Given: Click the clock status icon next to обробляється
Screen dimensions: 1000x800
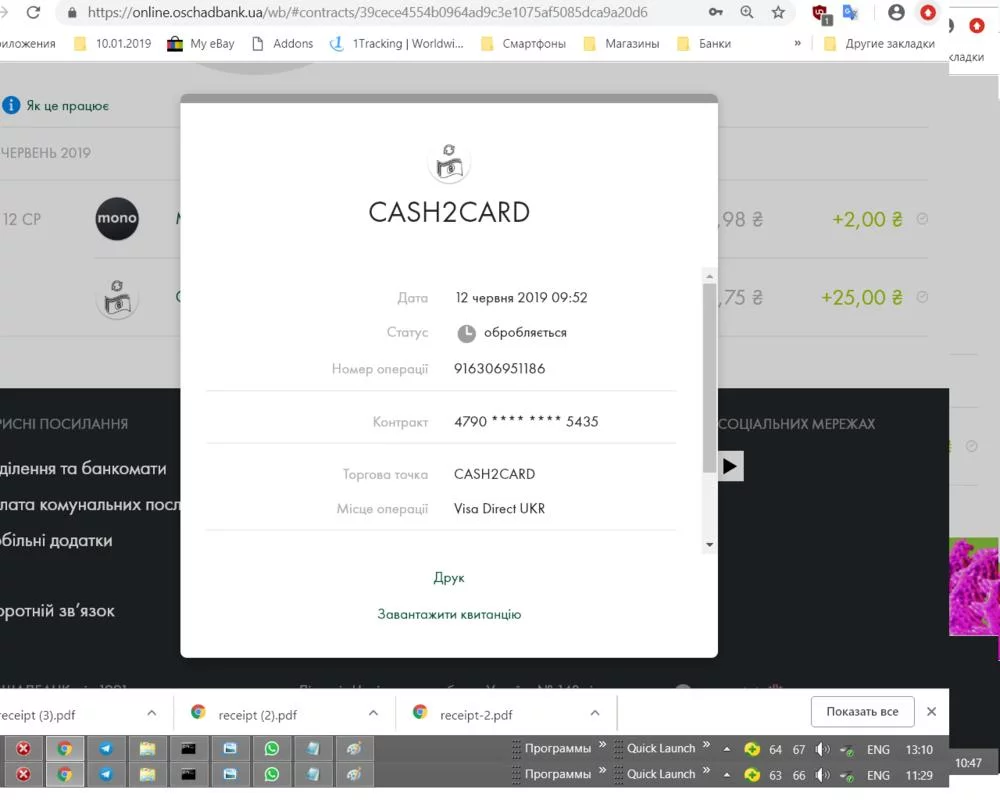Looking at the screenshot, I should (x=466, y=333).
